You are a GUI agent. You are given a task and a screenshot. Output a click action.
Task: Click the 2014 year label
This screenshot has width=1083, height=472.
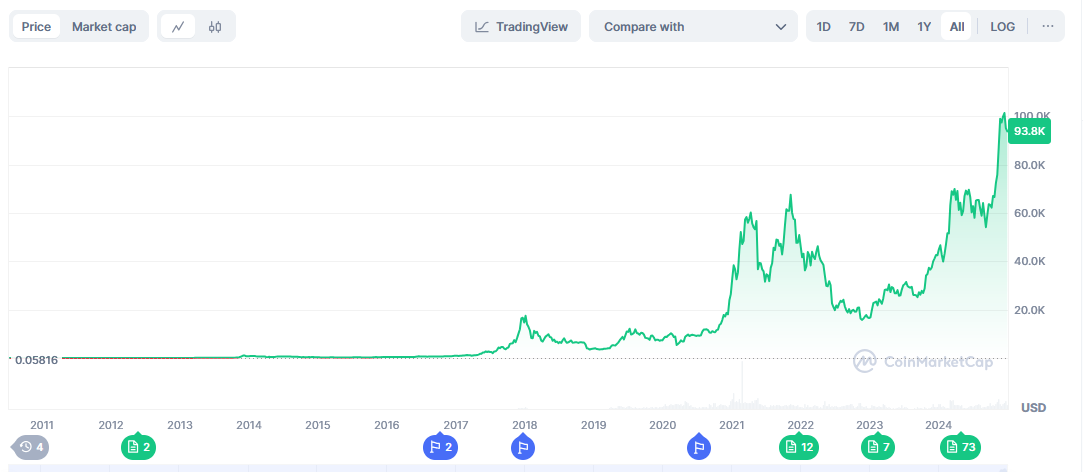click(249, 424)
